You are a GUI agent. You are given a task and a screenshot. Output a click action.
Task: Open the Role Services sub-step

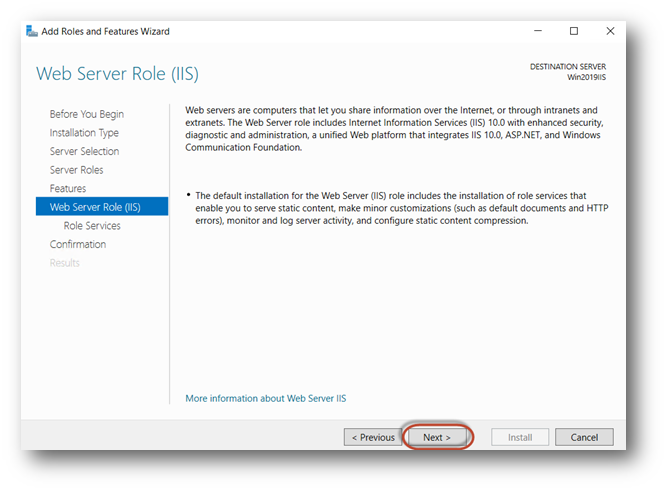(92, 226)
